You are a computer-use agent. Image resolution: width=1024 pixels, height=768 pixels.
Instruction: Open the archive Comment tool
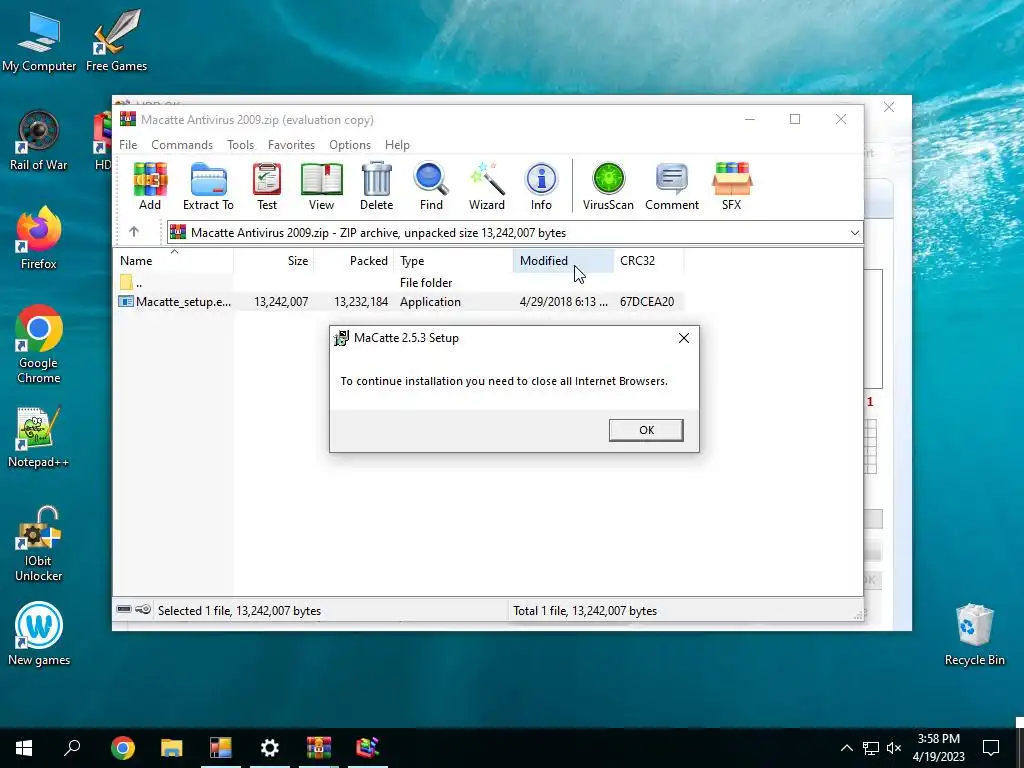[672, 186]
